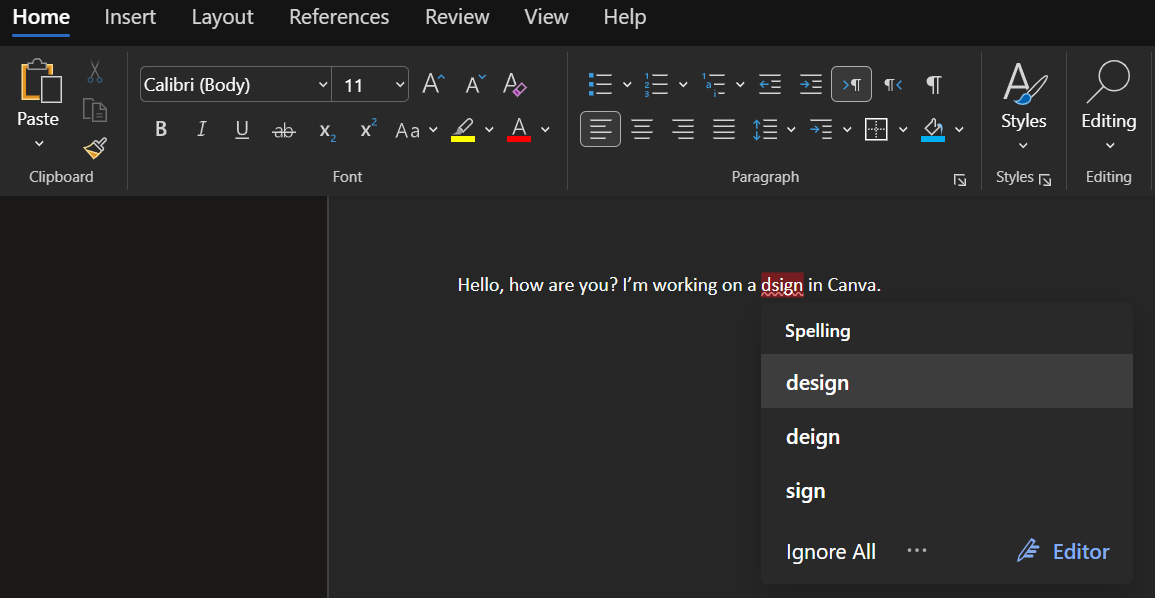This screenshot has height=598, width=1155.
Task: Justify the paragraph text
Action: coord(724,130)
